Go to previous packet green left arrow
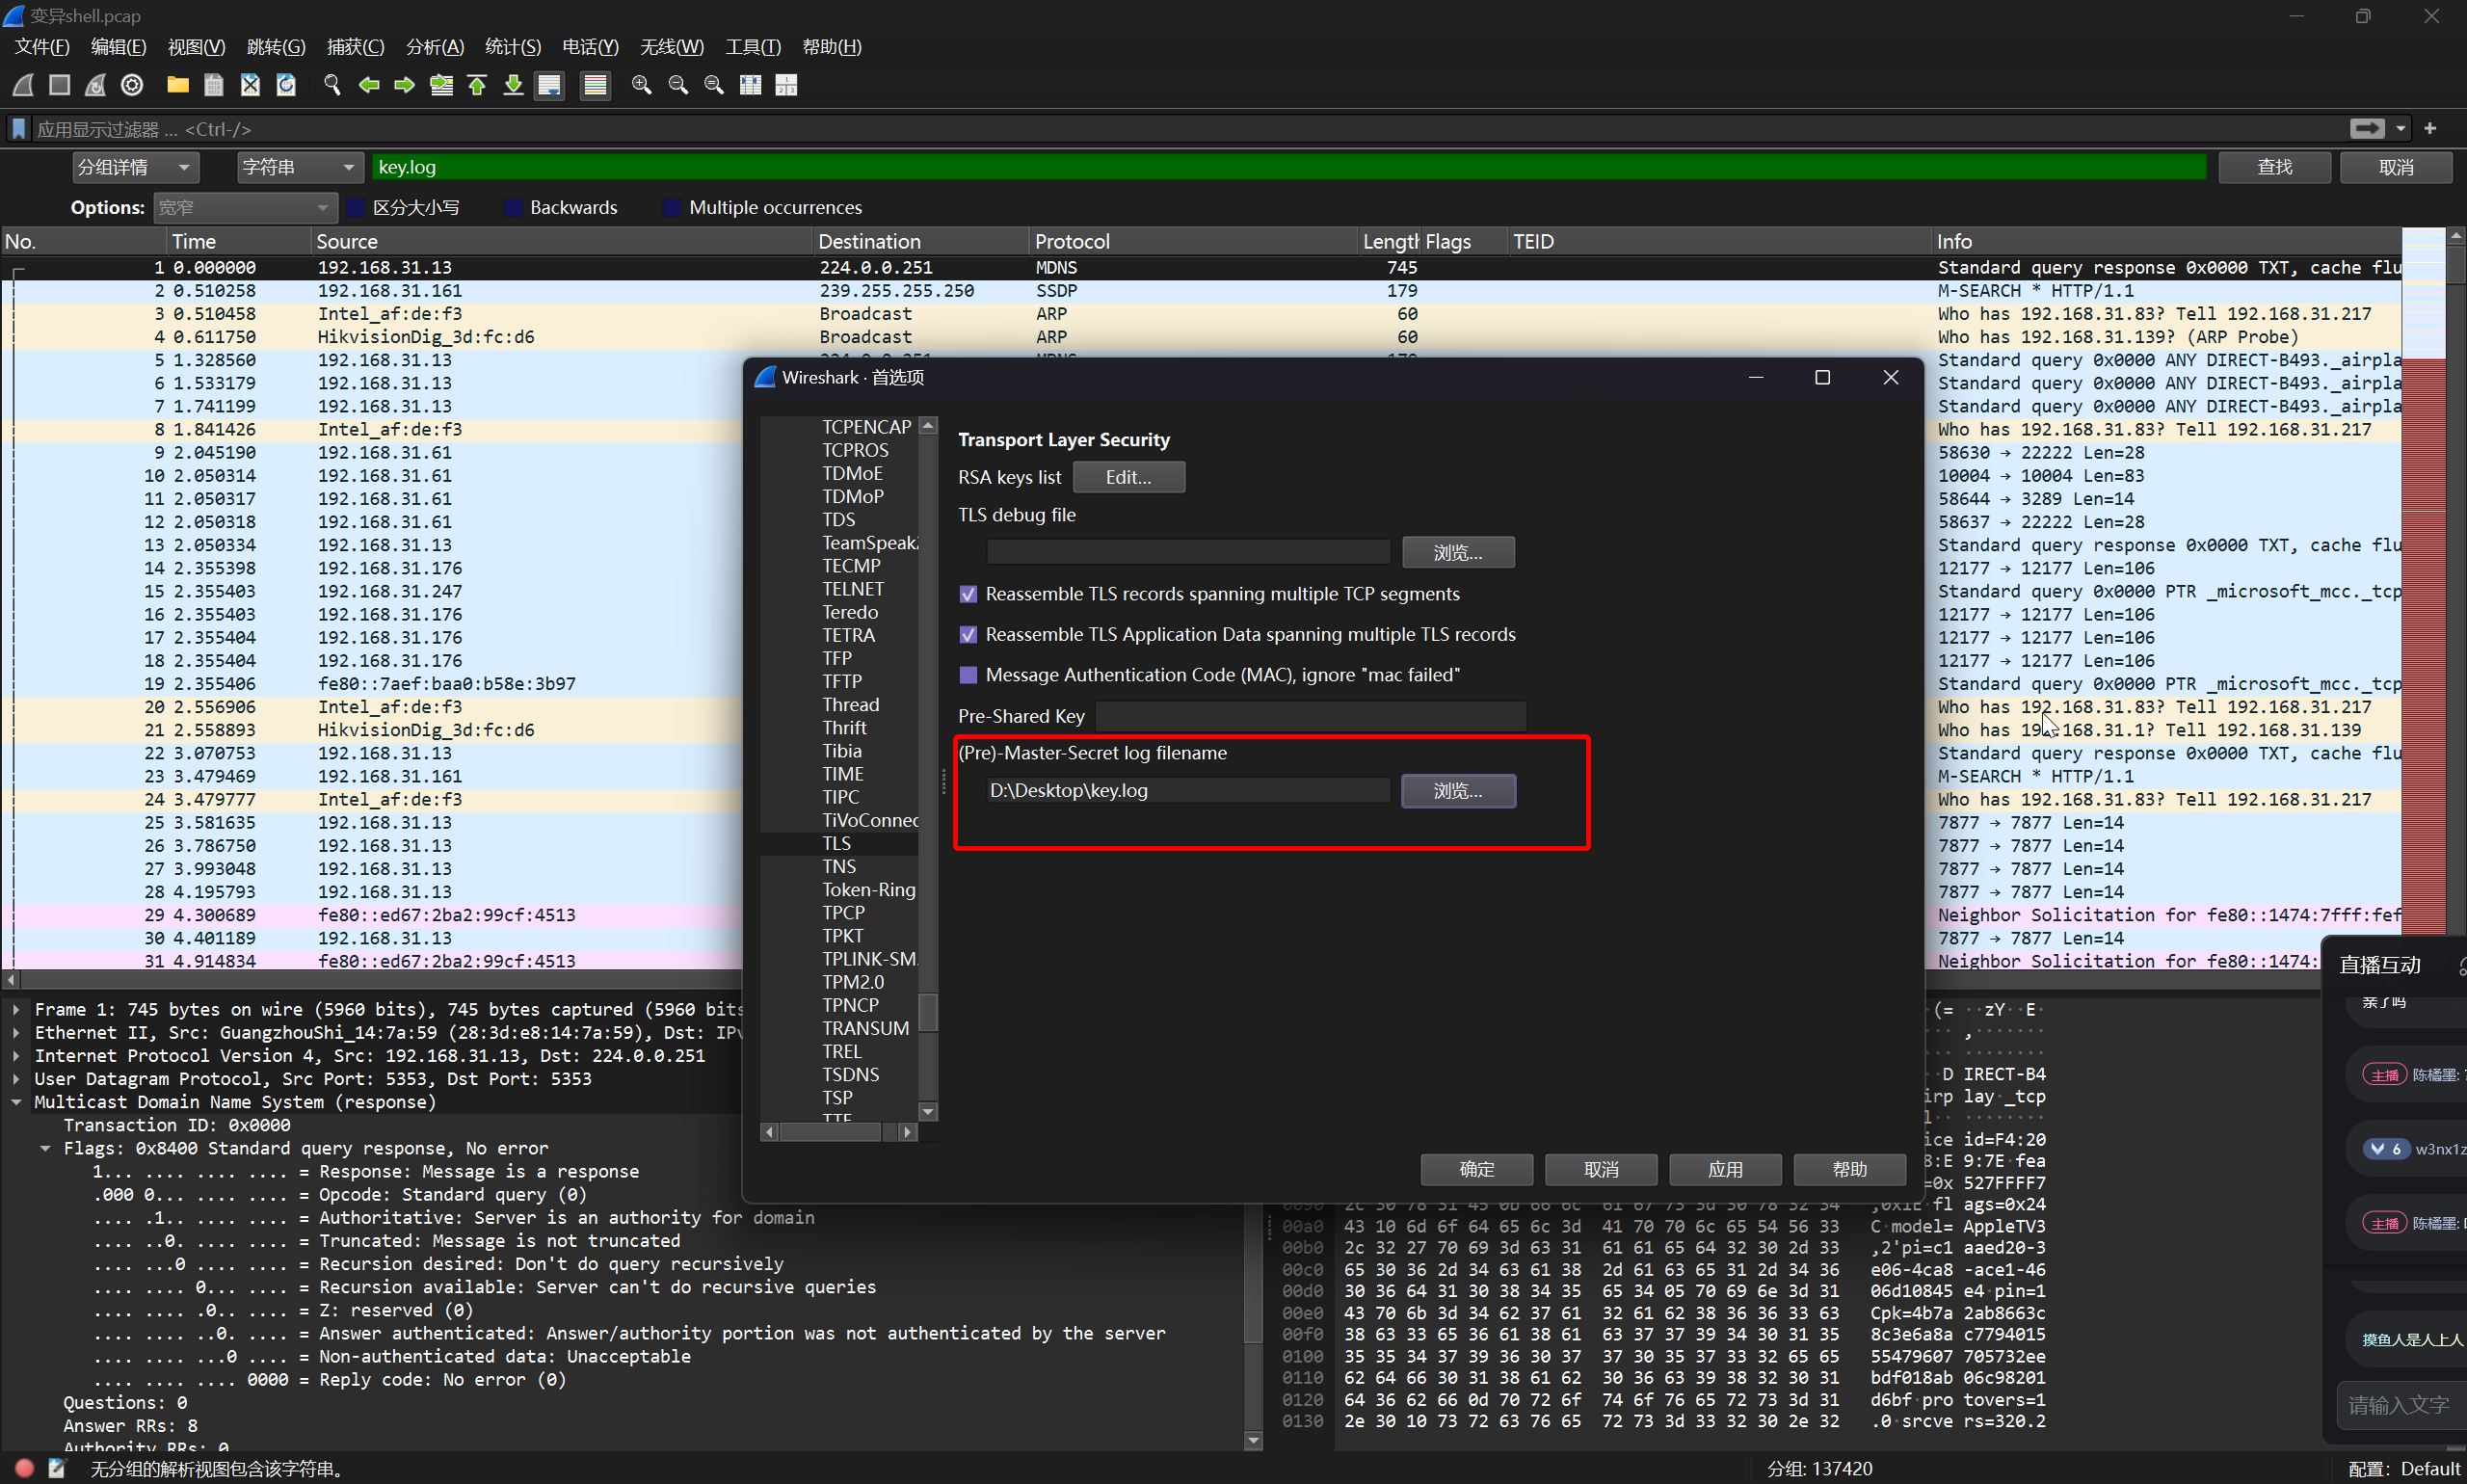 tap(368, 85)
